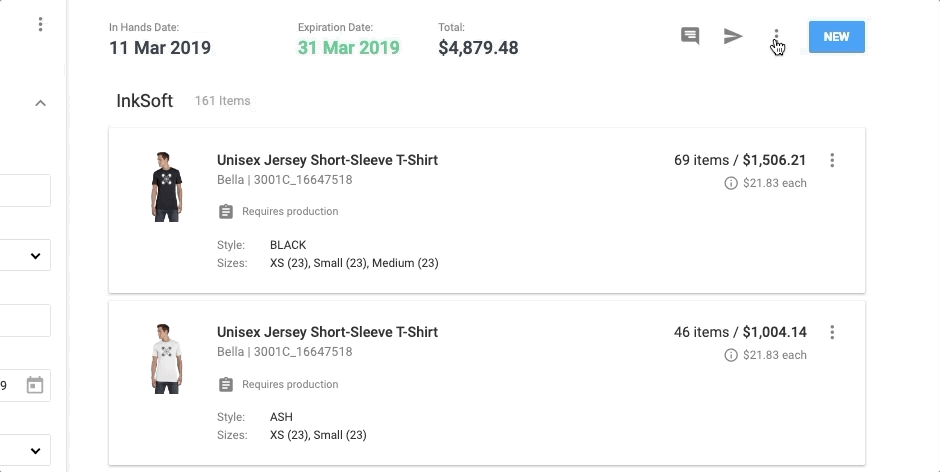The width and height of the screenshot is (940, 472).
Task: Click the first left sidebar text field
Action: point(25,191)
